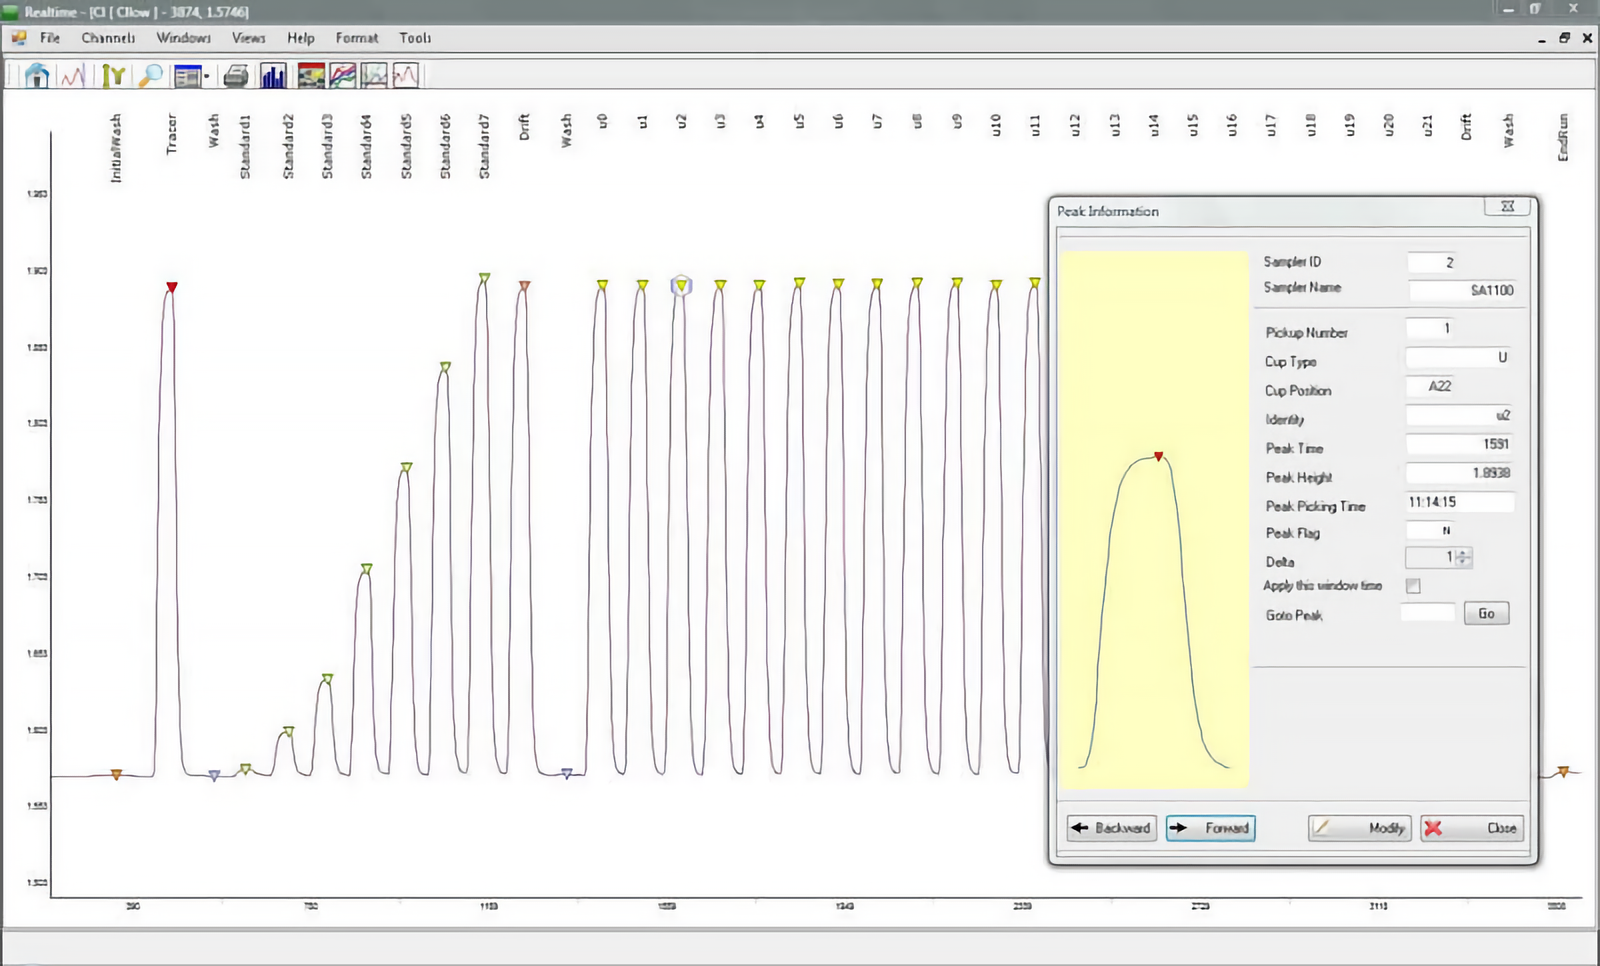Click the home icon in the toolbar
This screenshot has height=966, width=1600.
37,76
